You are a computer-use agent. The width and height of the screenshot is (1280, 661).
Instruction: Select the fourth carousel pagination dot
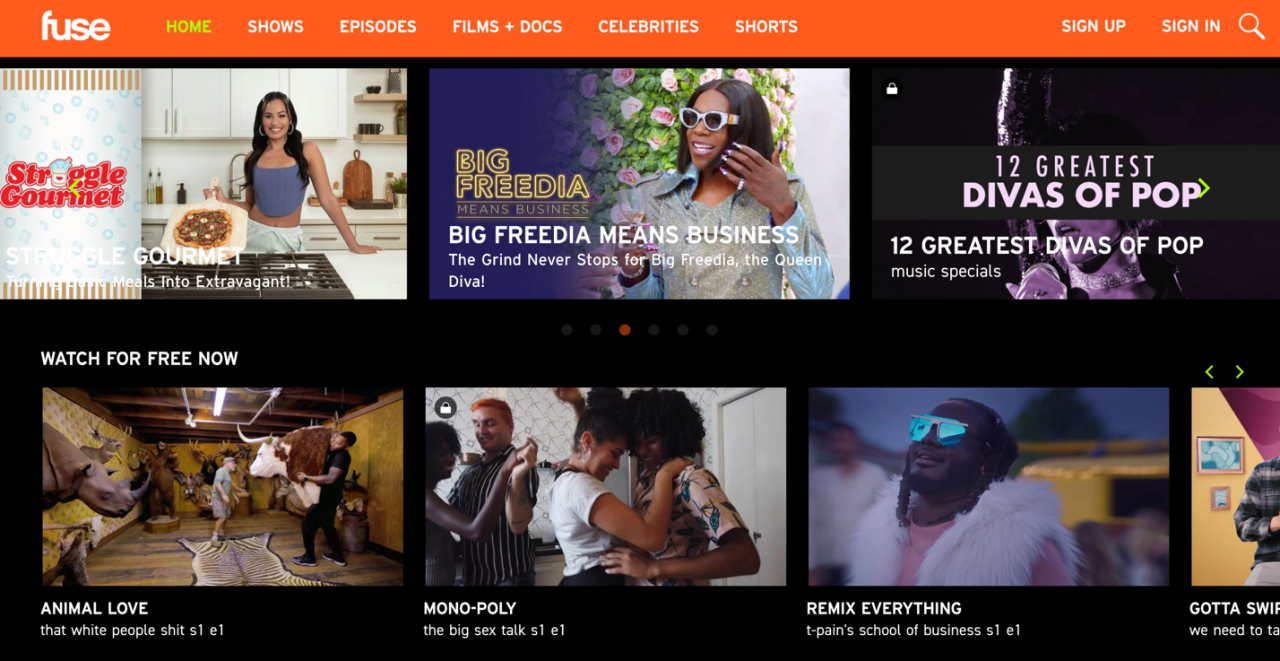(x=654, y=330)
